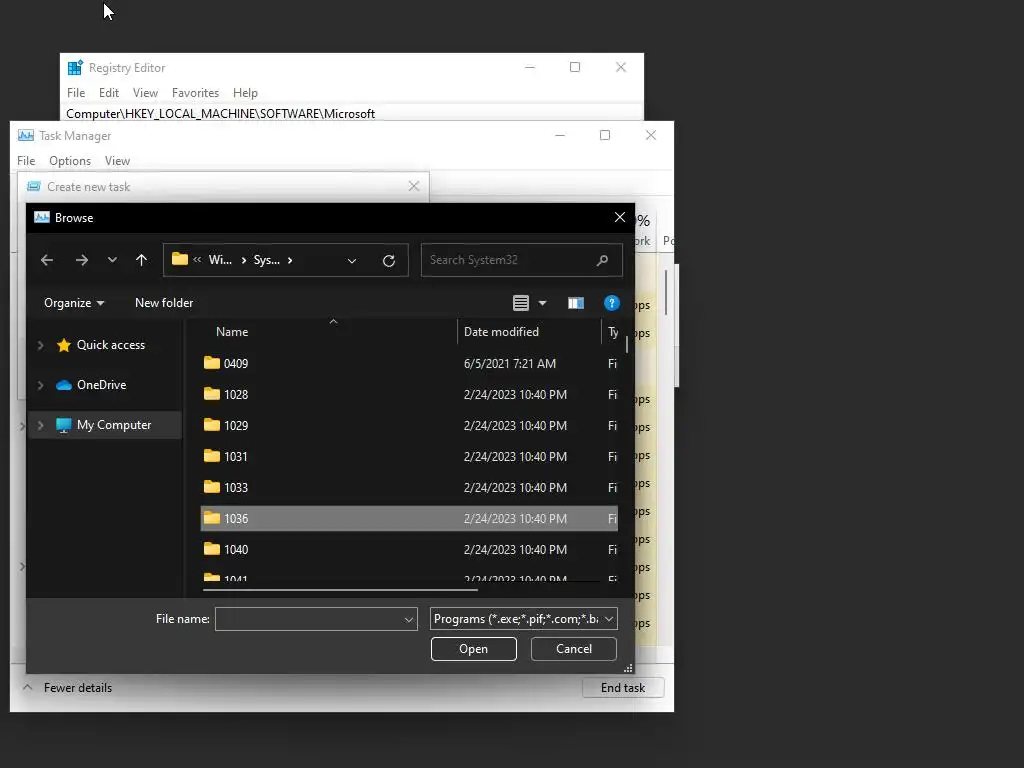
Task: Sort by the Name column
Action: [x=232, y=332]
